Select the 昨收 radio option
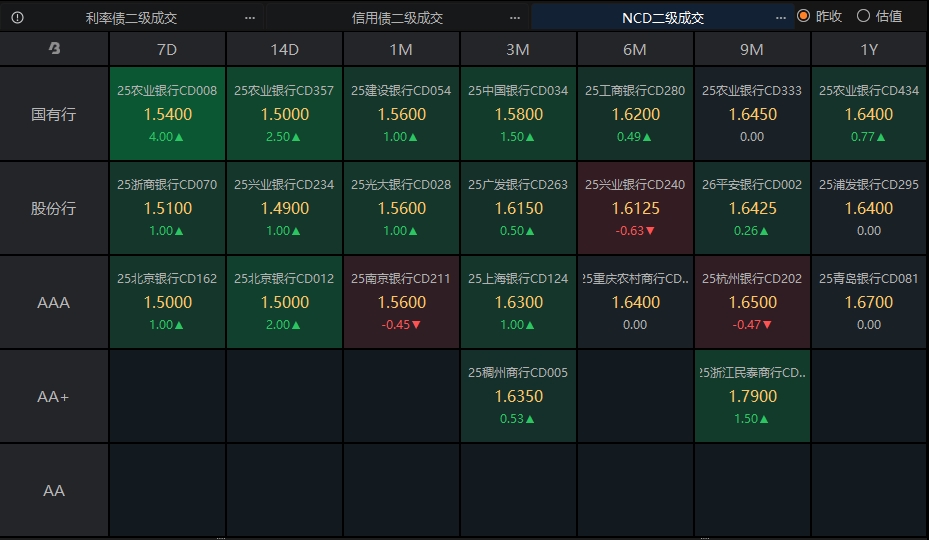This screenshot has width=929, height=540. 820,16
